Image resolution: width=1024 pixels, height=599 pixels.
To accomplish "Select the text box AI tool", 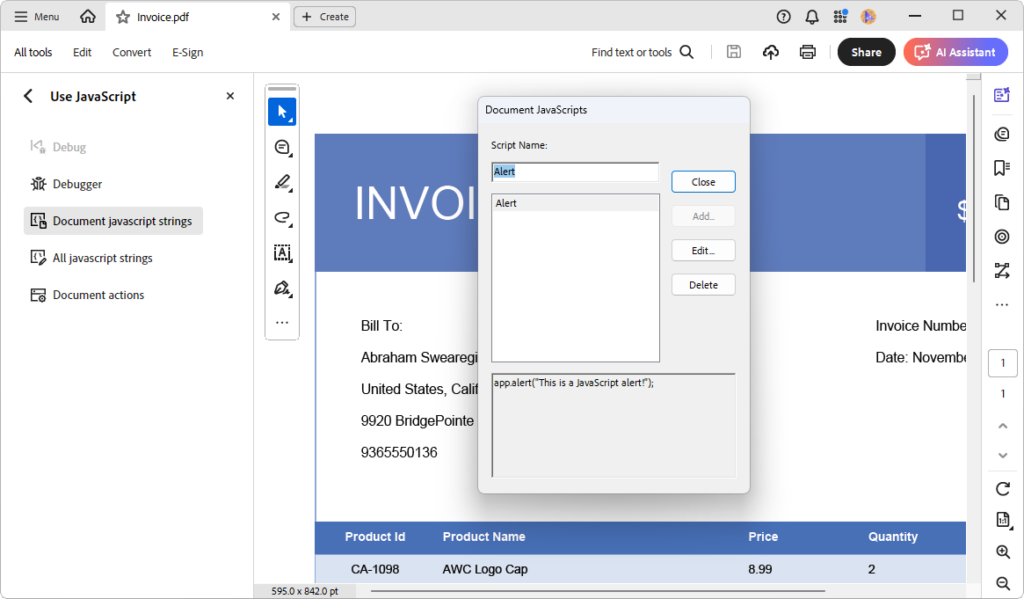I will tap(282, 253).
